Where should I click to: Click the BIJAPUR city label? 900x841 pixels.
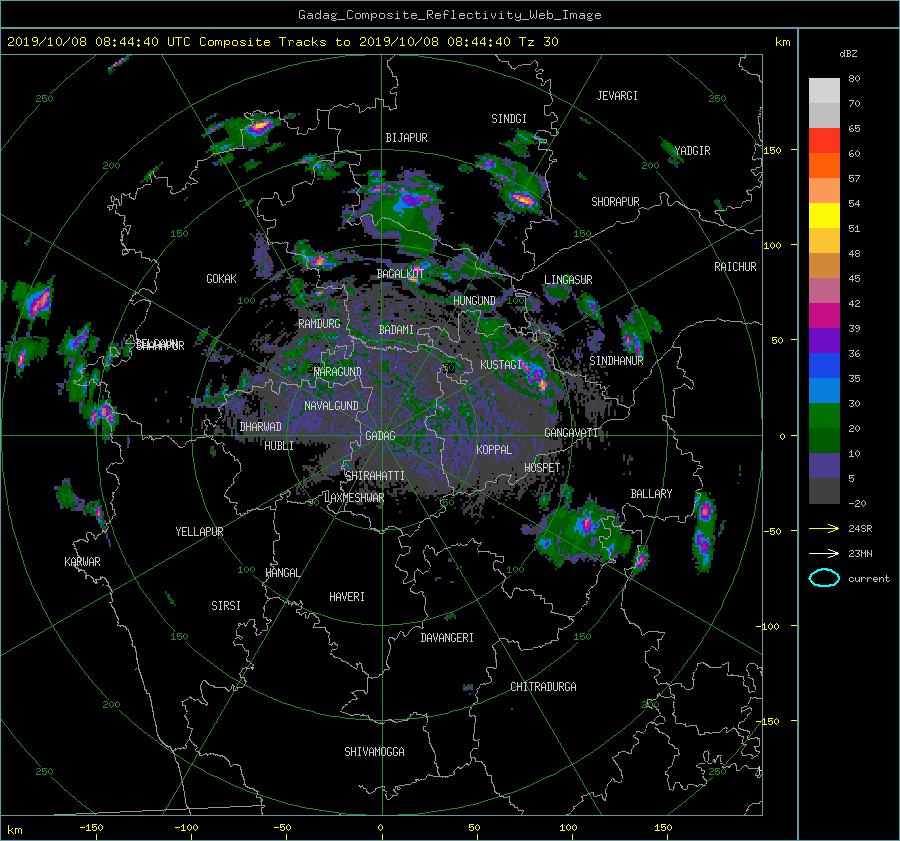(x=406, y=138)
